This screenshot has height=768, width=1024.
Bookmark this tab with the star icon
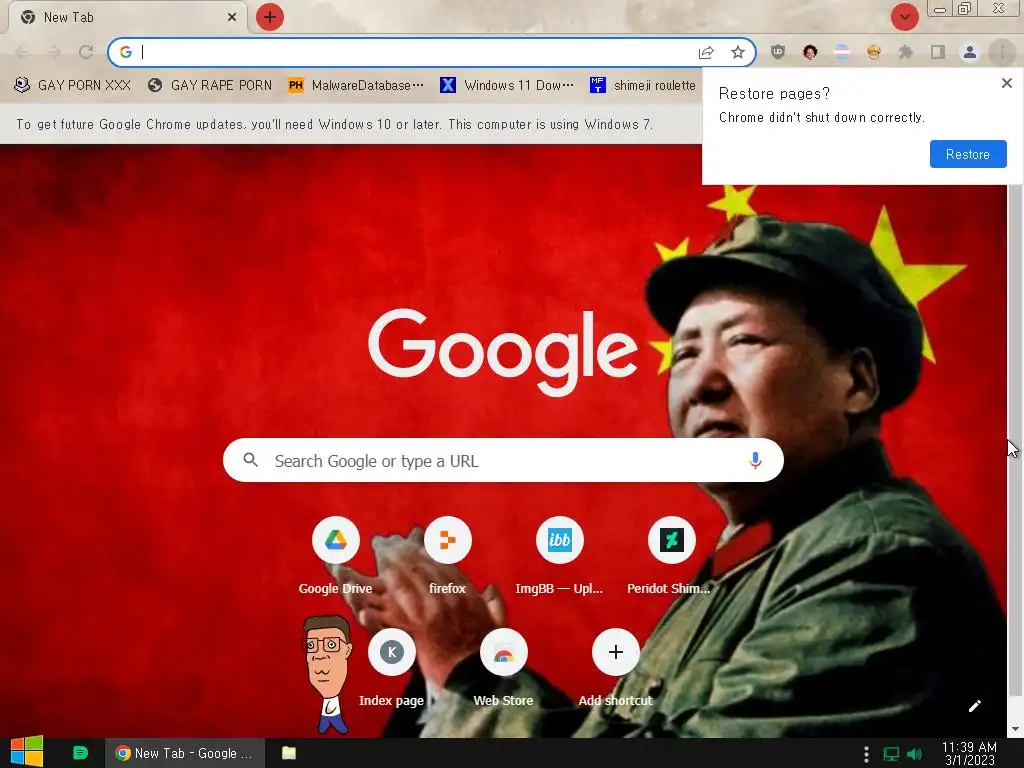coord(738,52)
